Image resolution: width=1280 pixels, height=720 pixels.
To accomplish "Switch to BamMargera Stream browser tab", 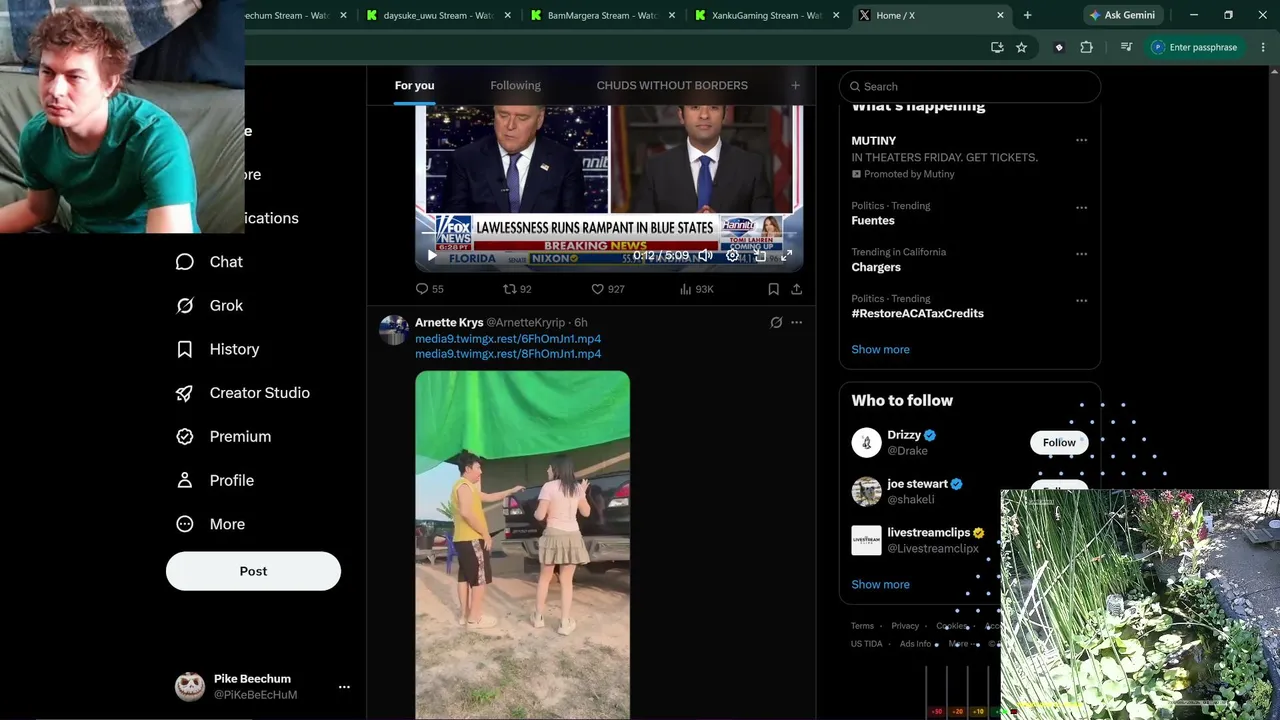I will pyautogui.click(x=602, y=15).
